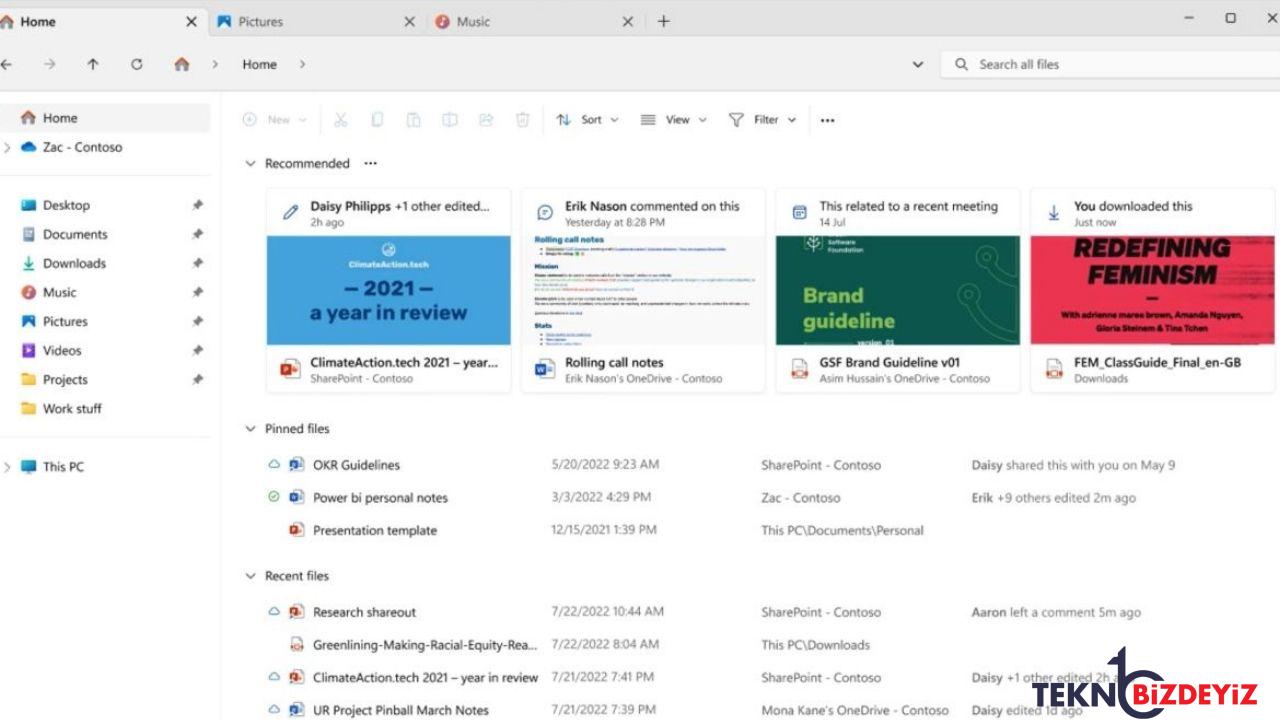This screenshot has height=720, width=1280.
Task: Open the toolbar See more ellipsis
Action: (x=827, y=120)
